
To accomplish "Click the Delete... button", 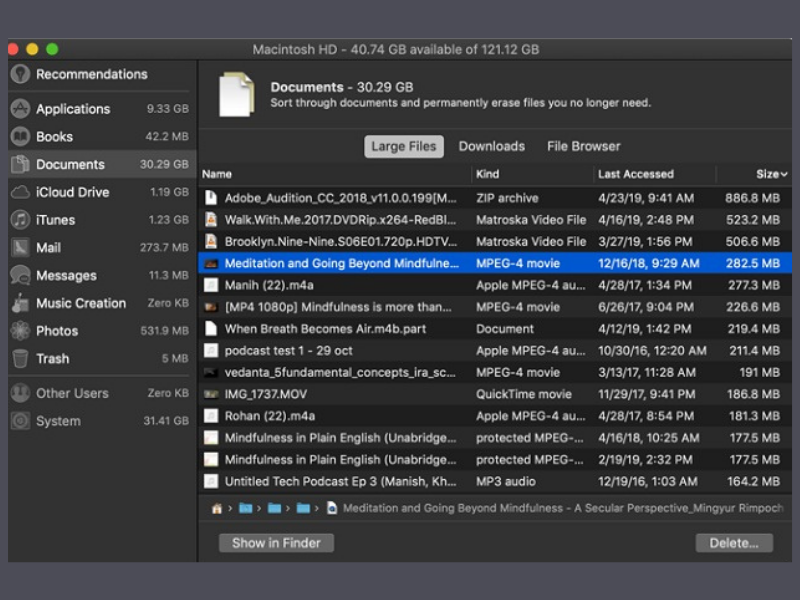I will (x=734, y=543).
